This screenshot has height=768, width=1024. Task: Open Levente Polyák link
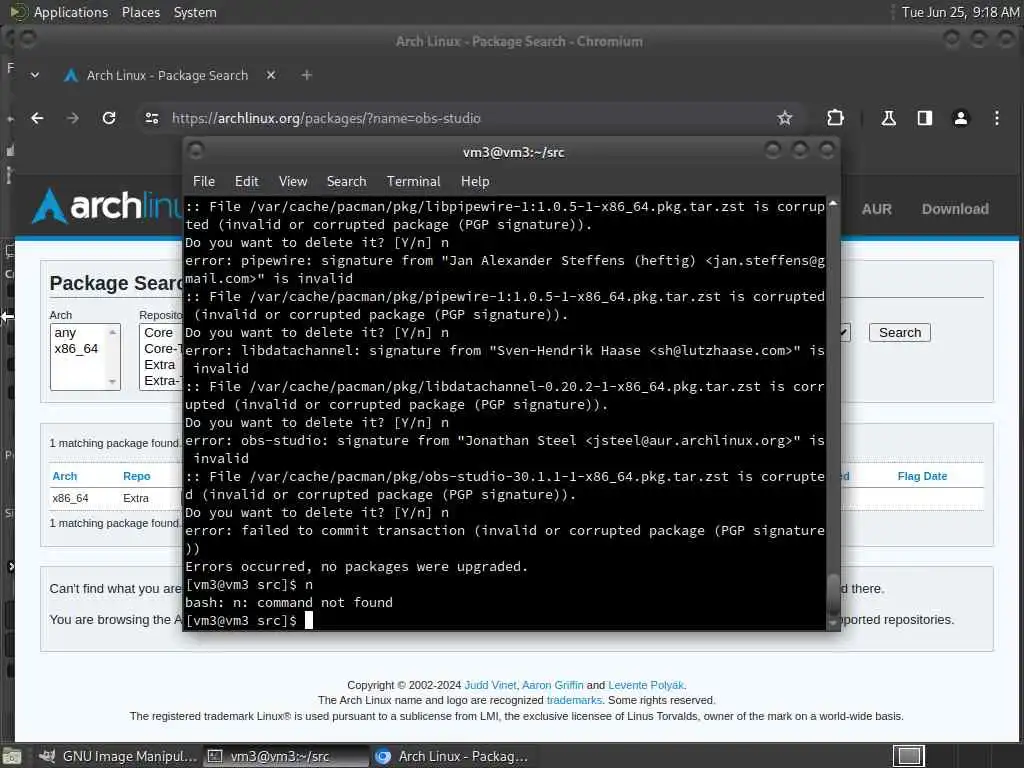click(646, 685)
